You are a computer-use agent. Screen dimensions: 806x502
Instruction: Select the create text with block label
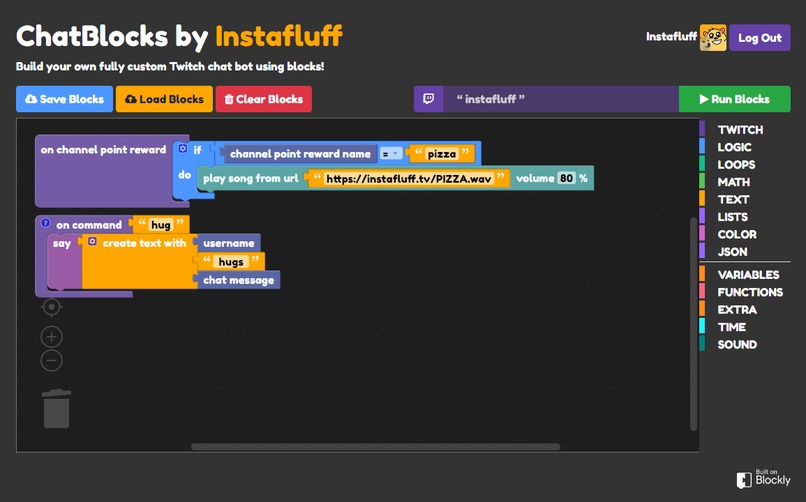pos(144,243)
